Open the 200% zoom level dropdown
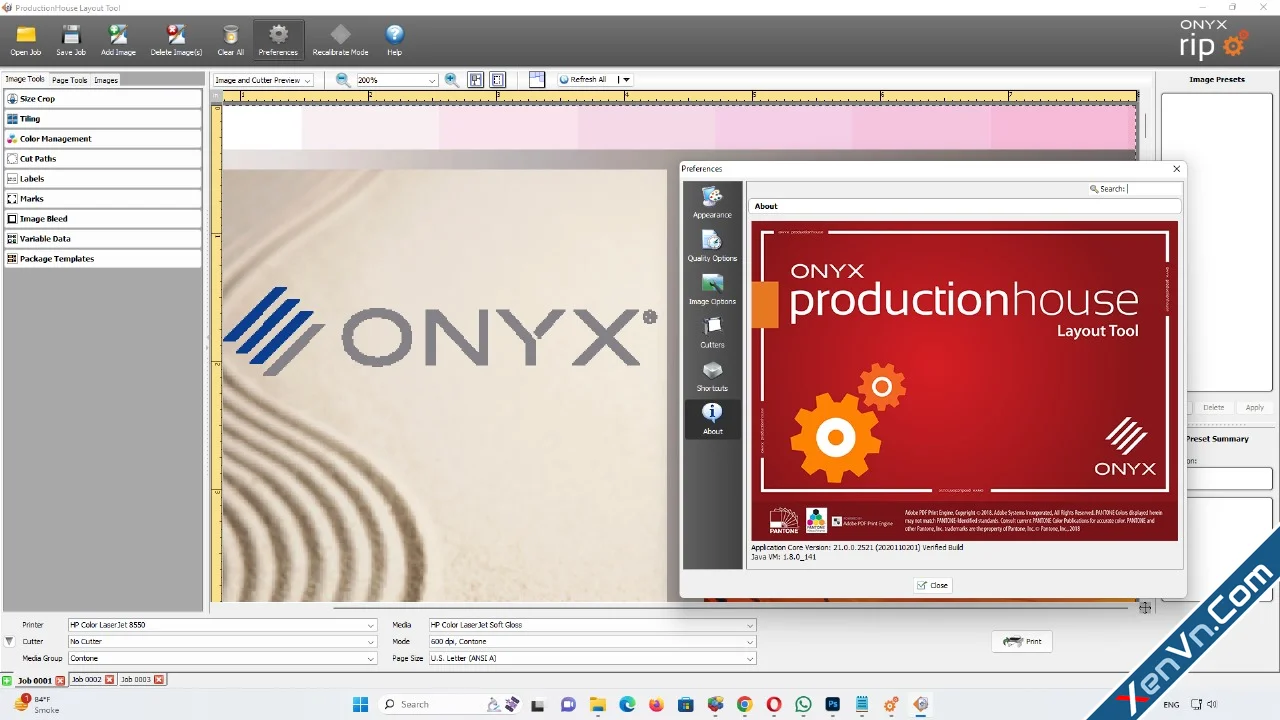This screenshot has width=1280, height=720. 397,80
